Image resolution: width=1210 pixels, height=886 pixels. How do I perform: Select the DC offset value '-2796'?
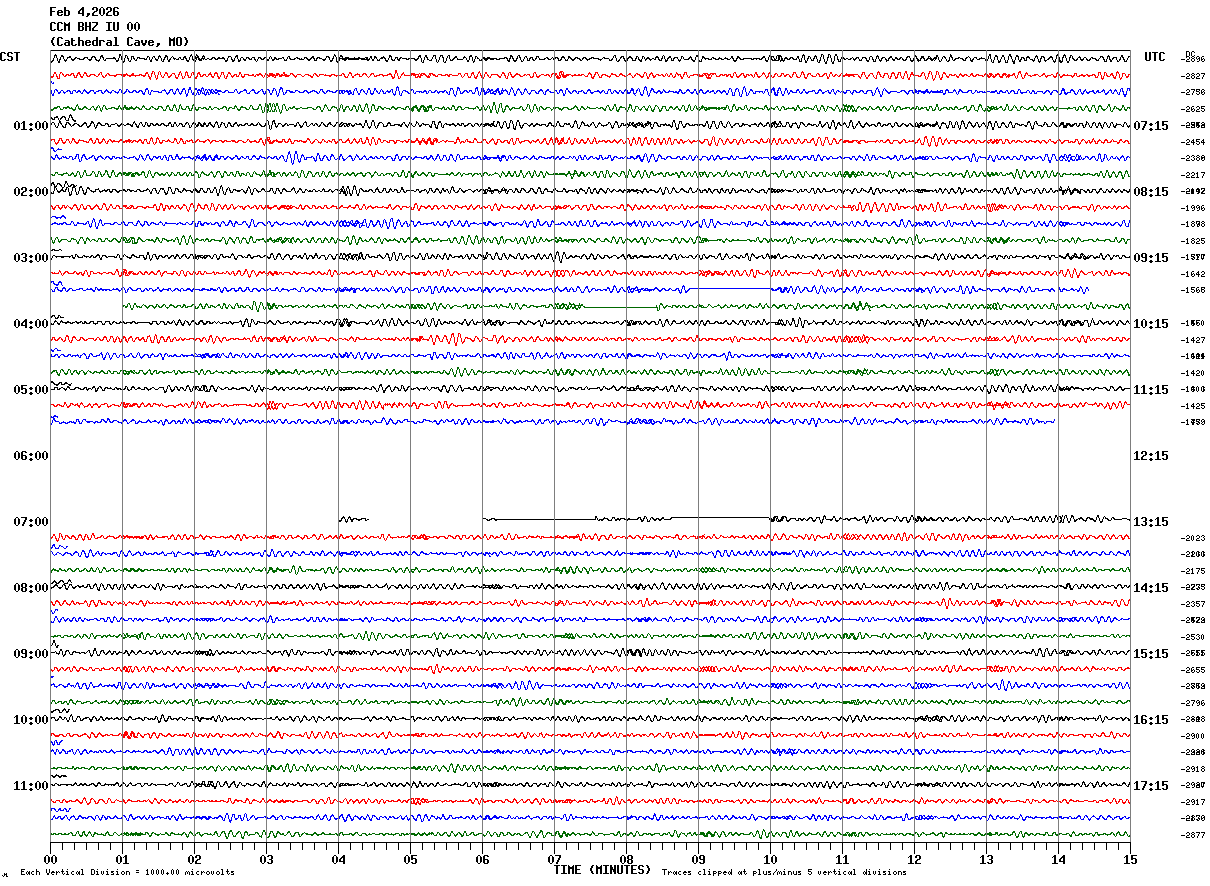point(1194,703)
